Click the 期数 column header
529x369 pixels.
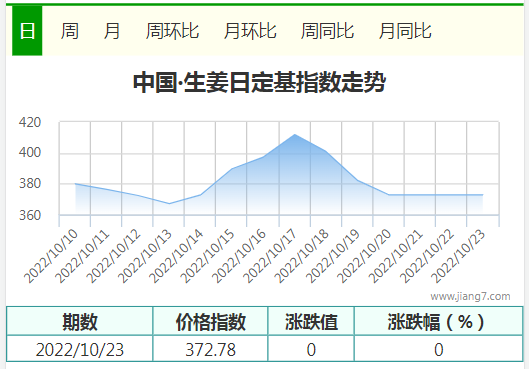pyautogui.click(x=80, y=321)
